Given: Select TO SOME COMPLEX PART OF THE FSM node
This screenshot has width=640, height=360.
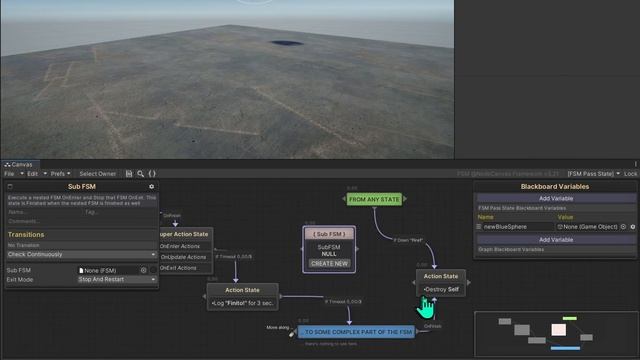Looking at the screenshot, I should tap(357, 332).
